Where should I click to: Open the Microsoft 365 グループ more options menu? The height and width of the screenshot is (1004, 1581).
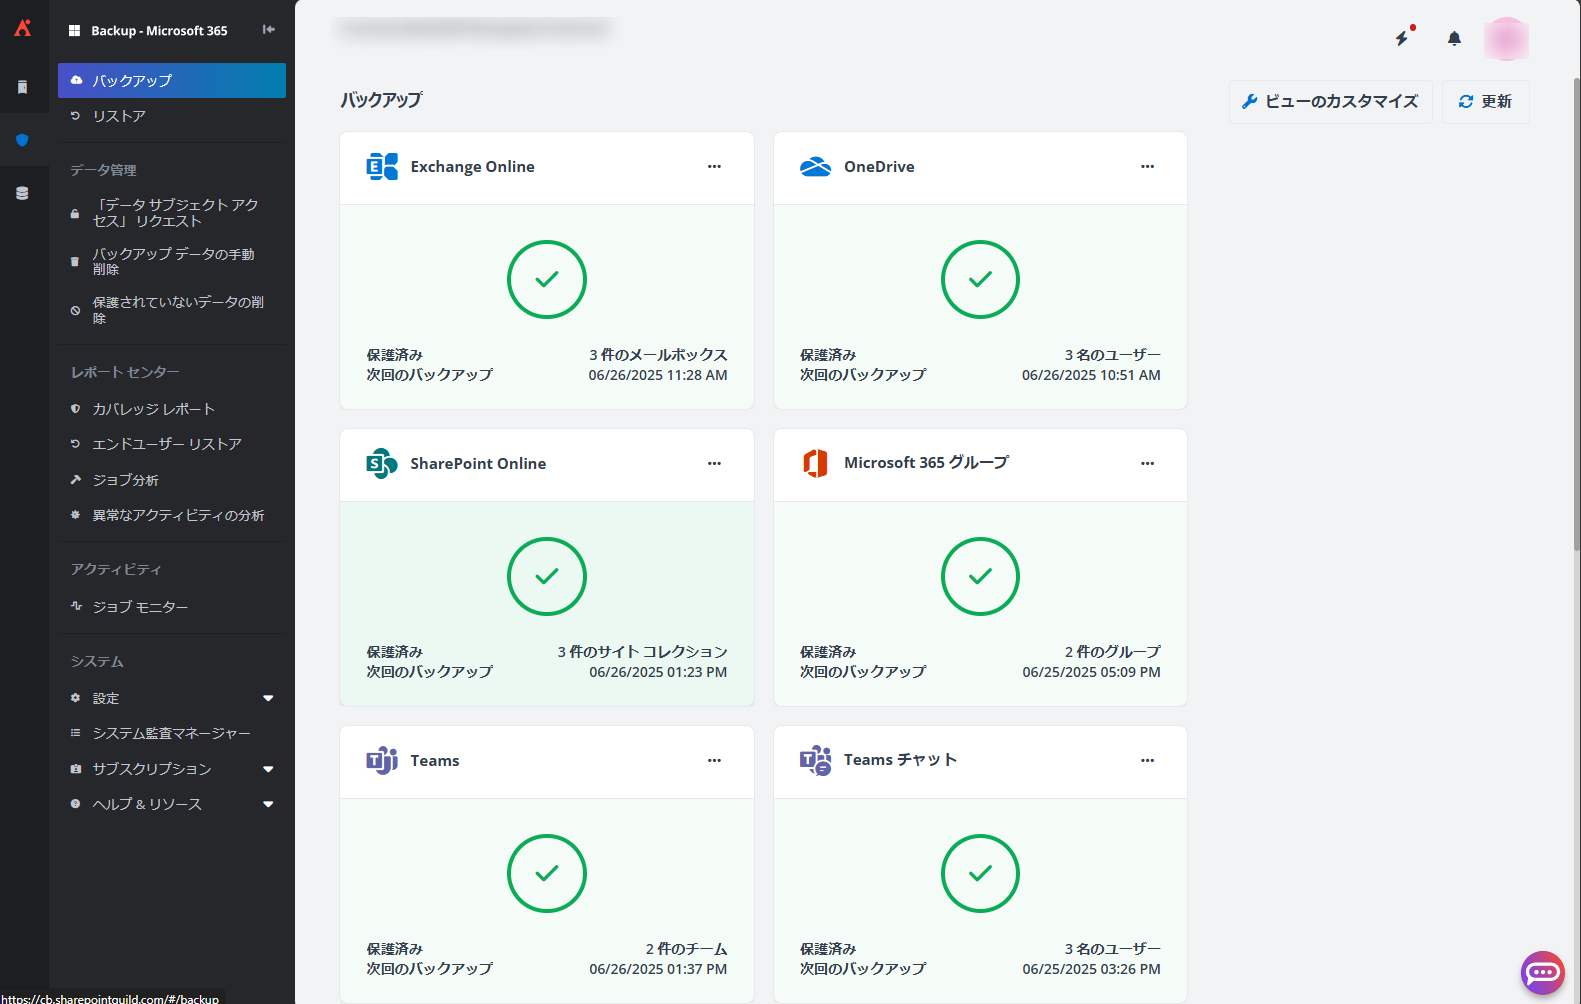(1147, 464)
